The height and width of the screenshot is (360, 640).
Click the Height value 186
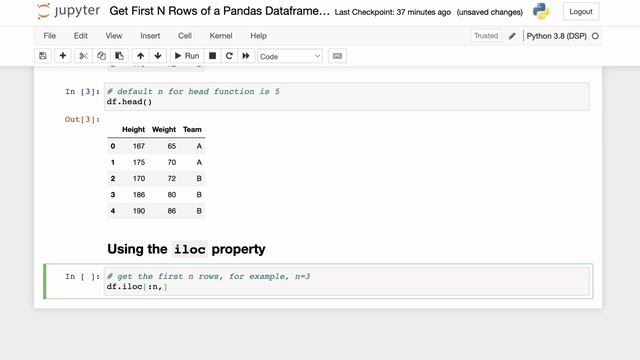point(139,195)
